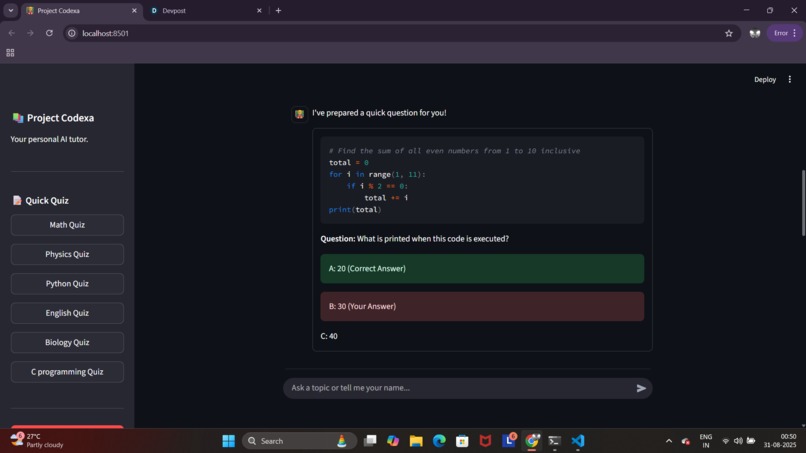Click the Quick Quiz heading

(x=47, y=201)
